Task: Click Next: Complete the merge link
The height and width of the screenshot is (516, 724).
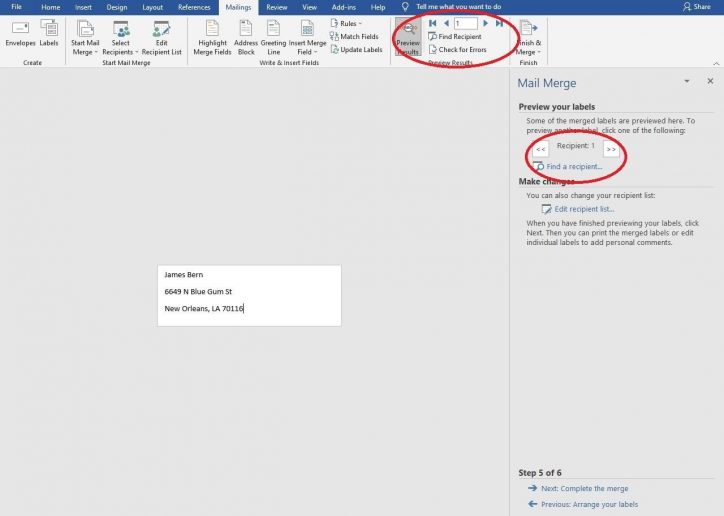Action: 585,488
